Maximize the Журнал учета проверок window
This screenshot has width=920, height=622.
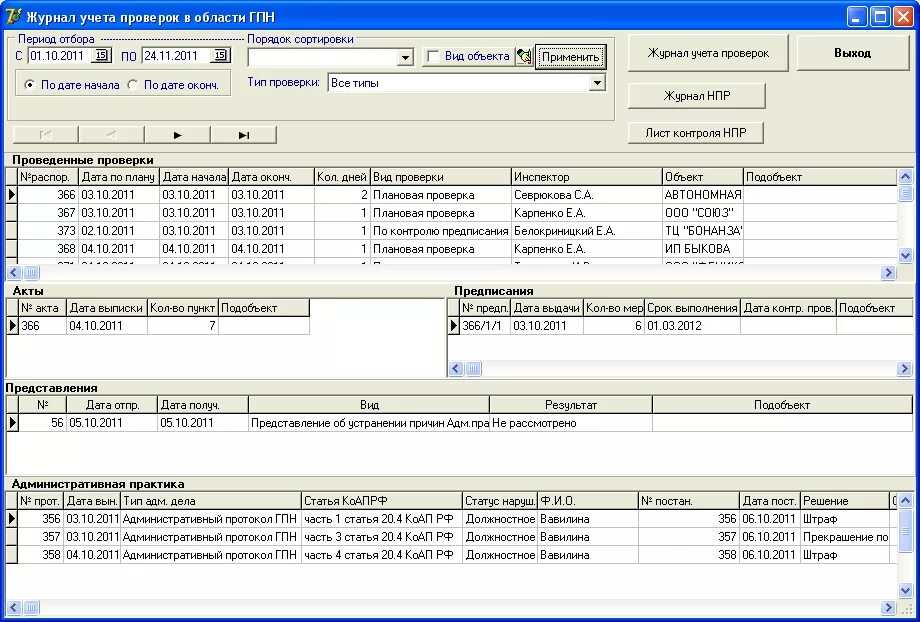click(x=880, y=16)
